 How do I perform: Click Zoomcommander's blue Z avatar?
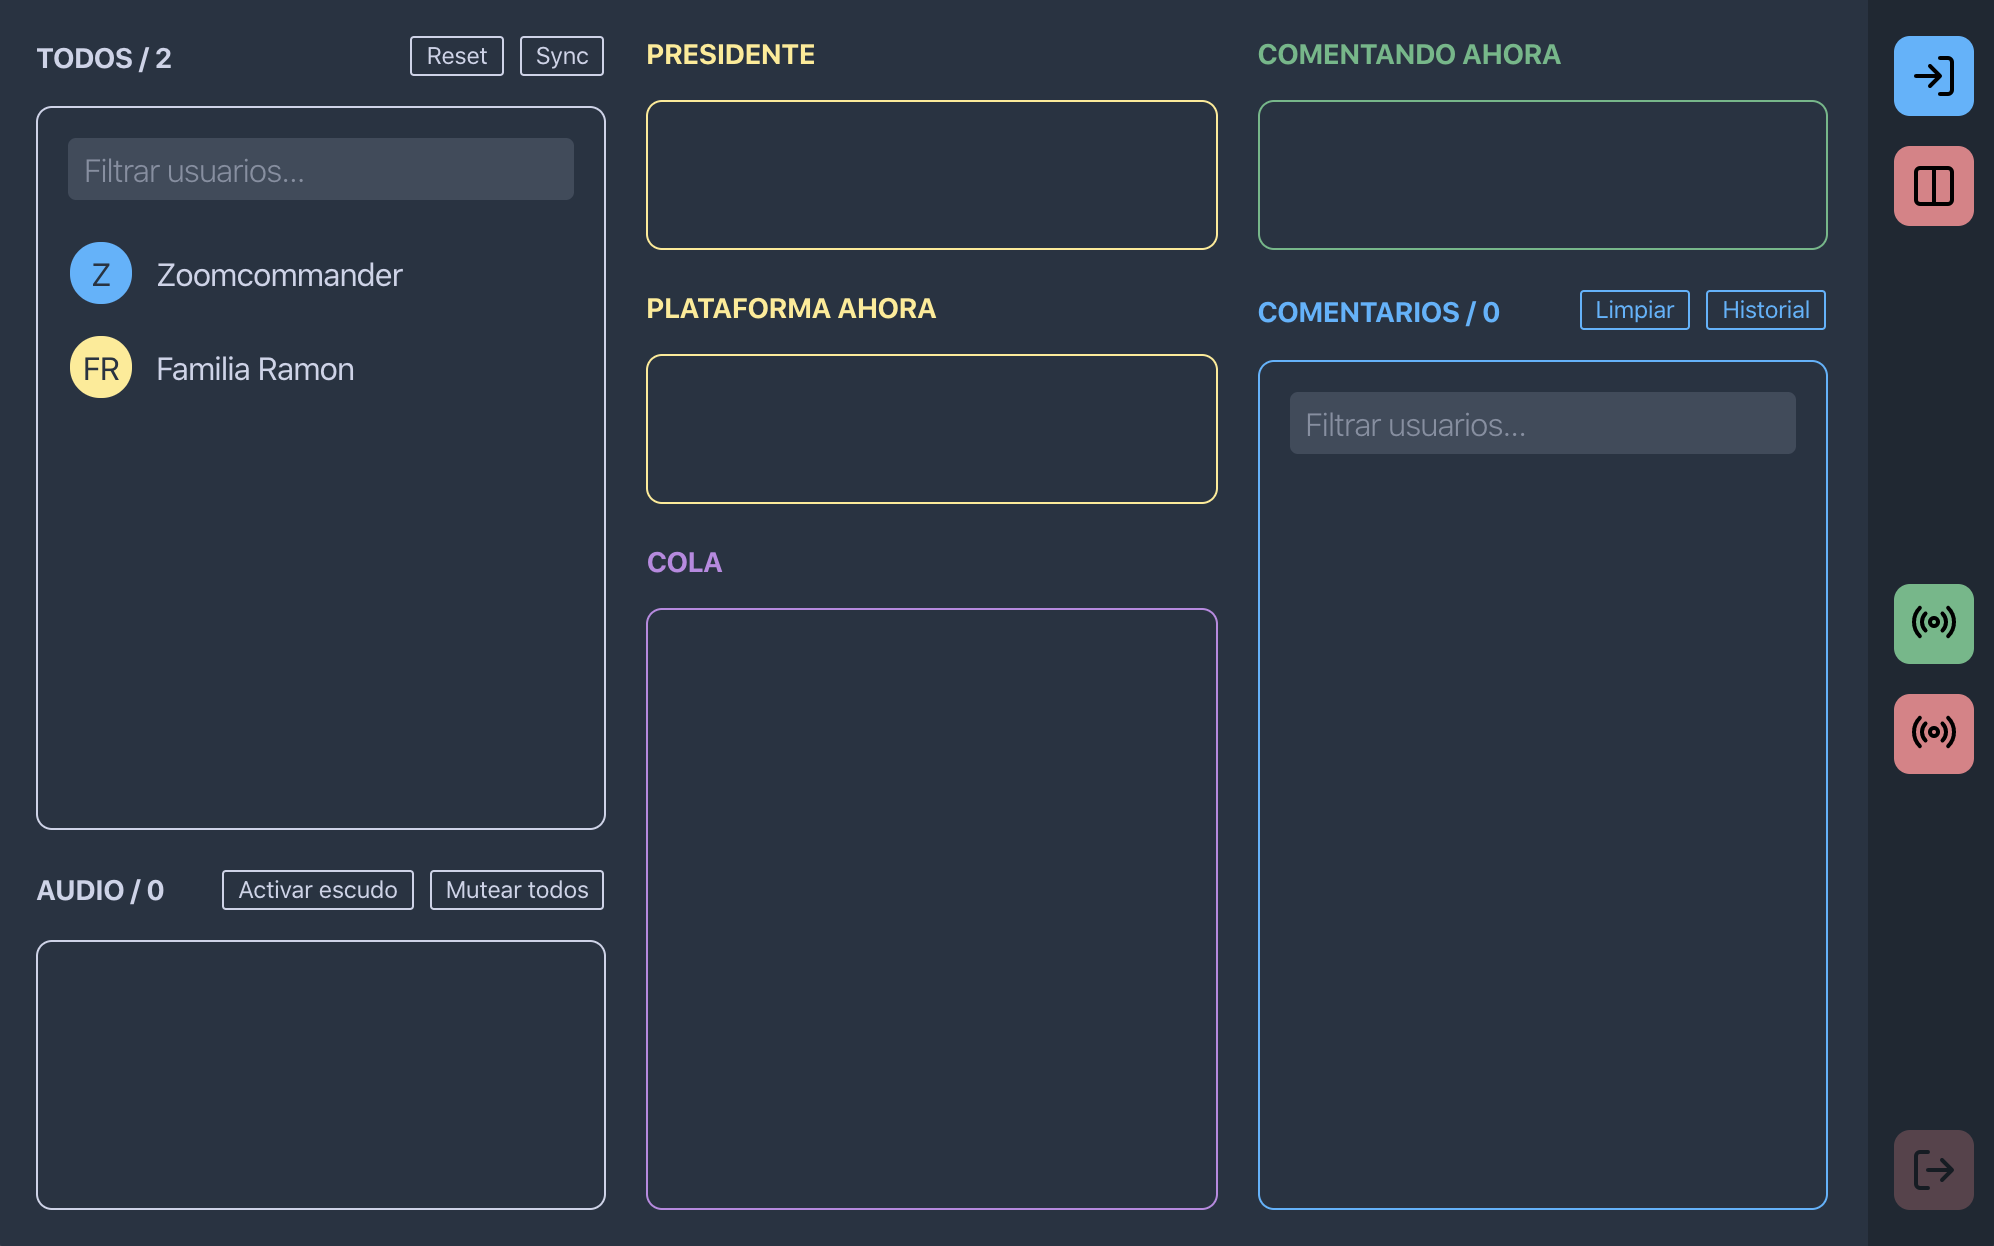click(101, 273)
